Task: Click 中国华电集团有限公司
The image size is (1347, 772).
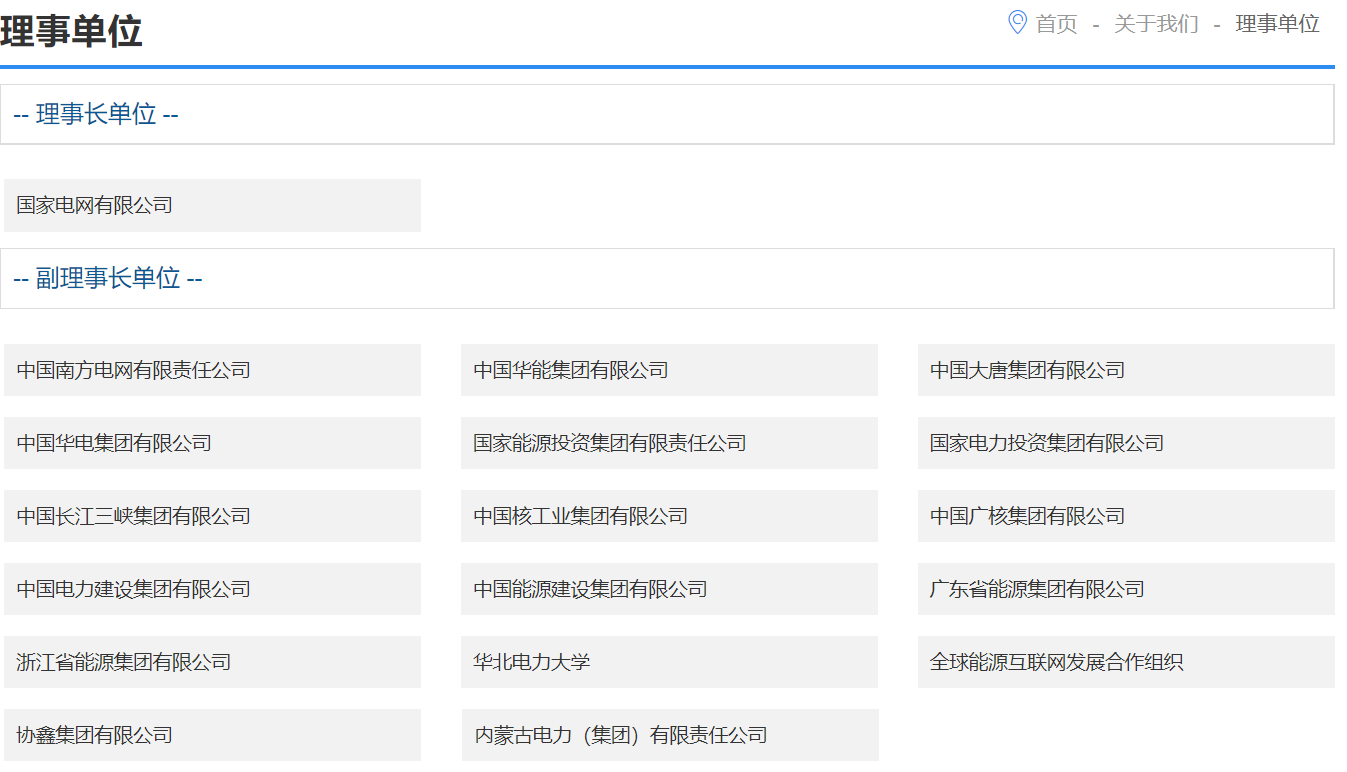Action: [212, 443]
